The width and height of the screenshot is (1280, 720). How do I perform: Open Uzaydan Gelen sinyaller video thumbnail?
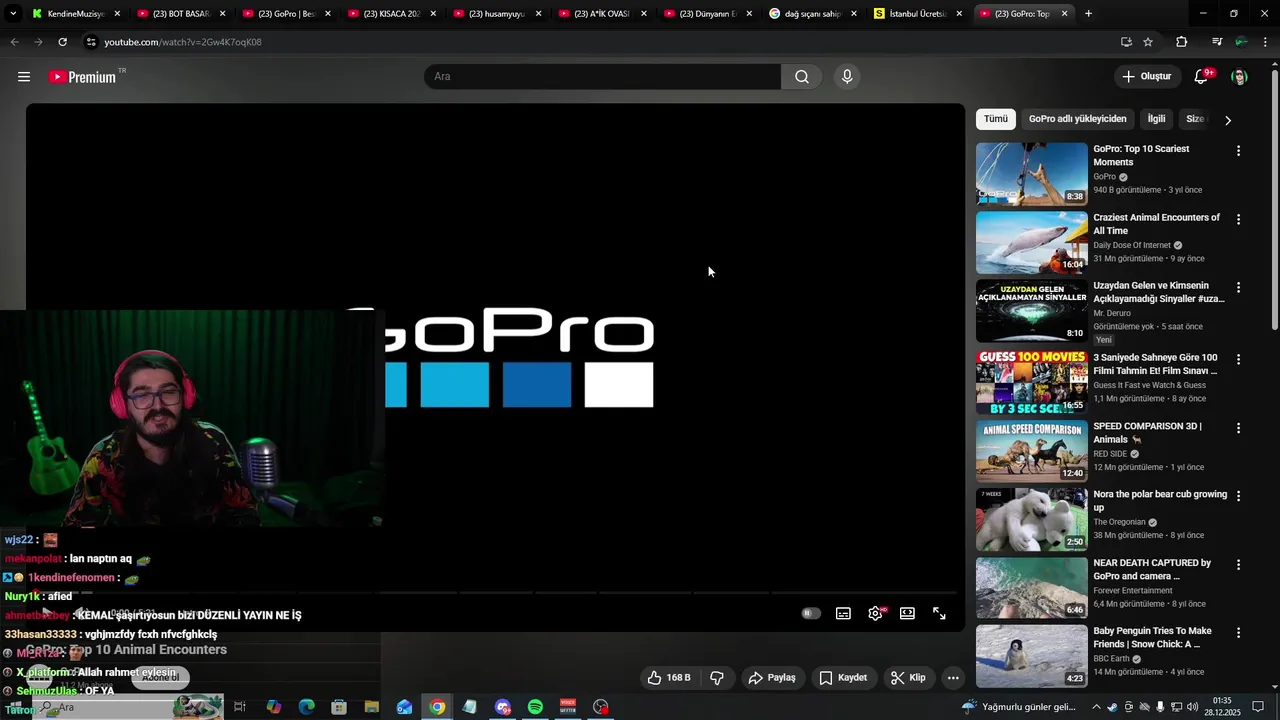tap(1031, 311)
